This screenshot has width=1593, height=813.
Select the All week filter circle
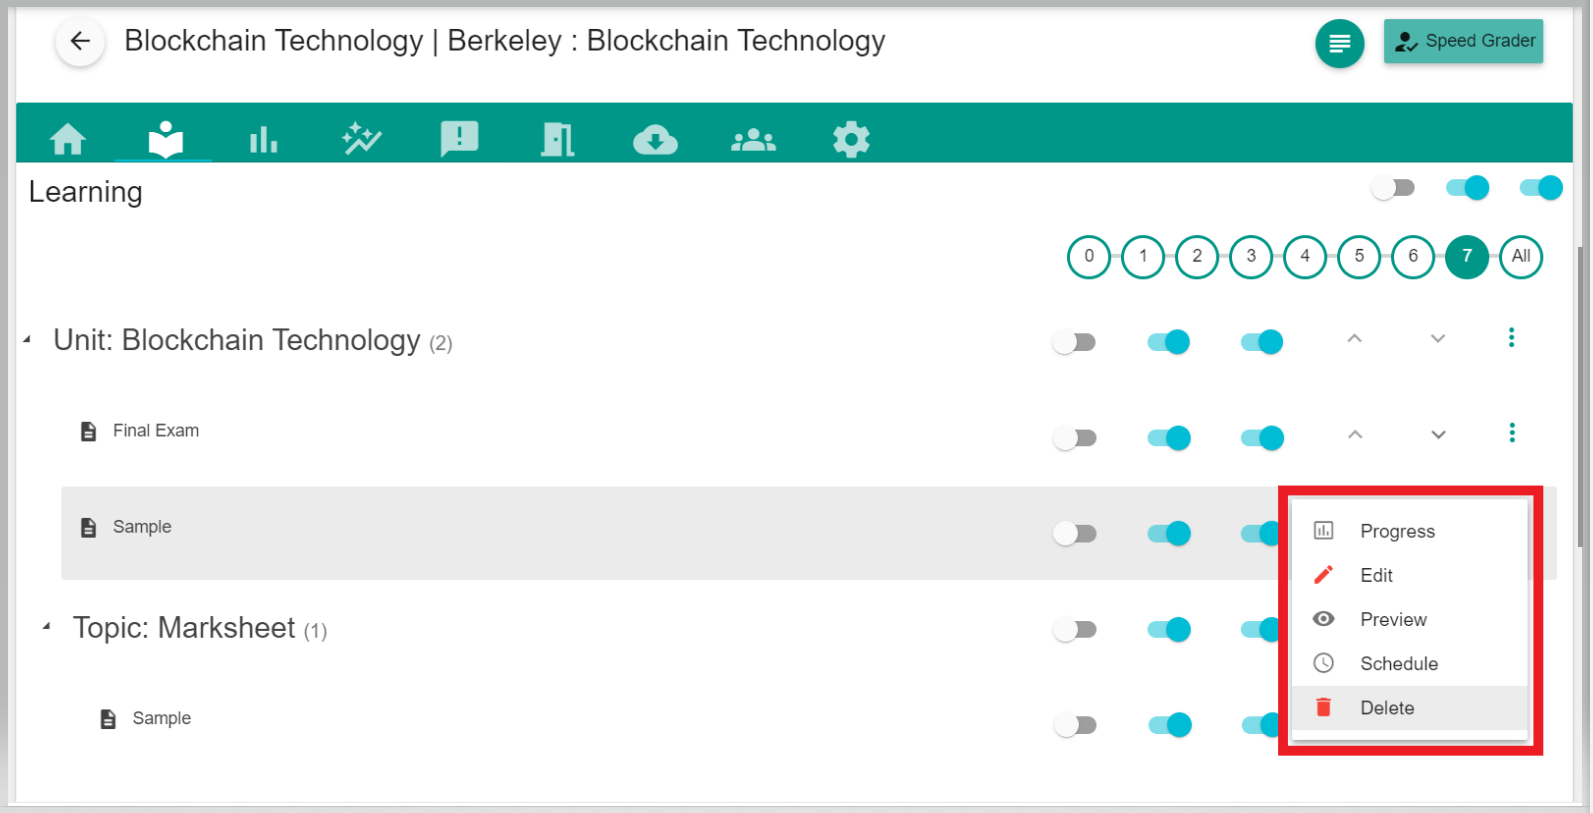click(x=1520, y=257)
